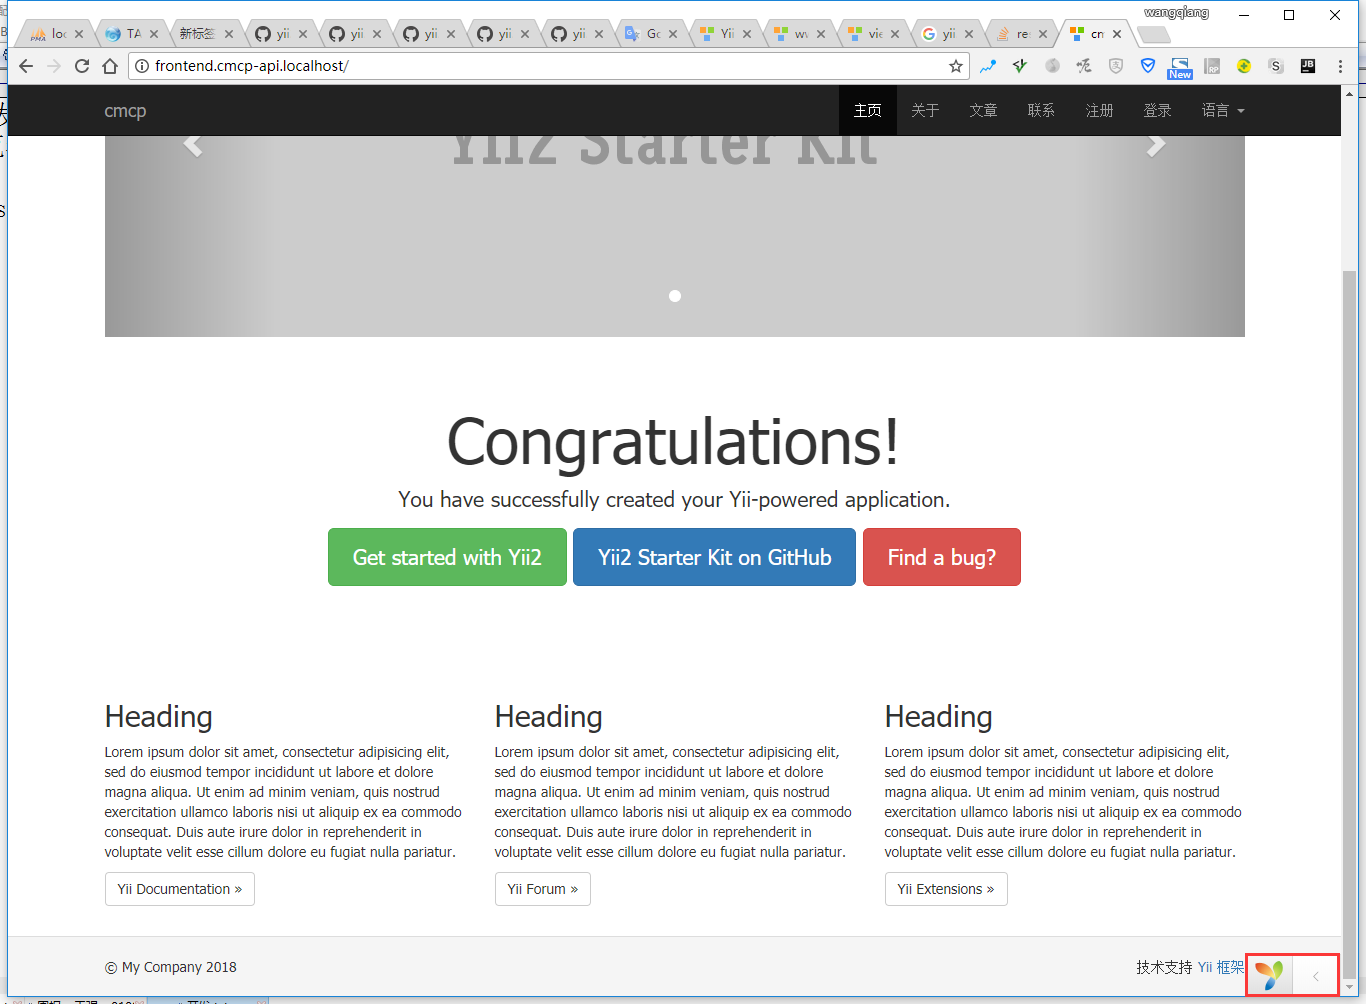Open Yii Extensions » link

[x=946, y=889]
